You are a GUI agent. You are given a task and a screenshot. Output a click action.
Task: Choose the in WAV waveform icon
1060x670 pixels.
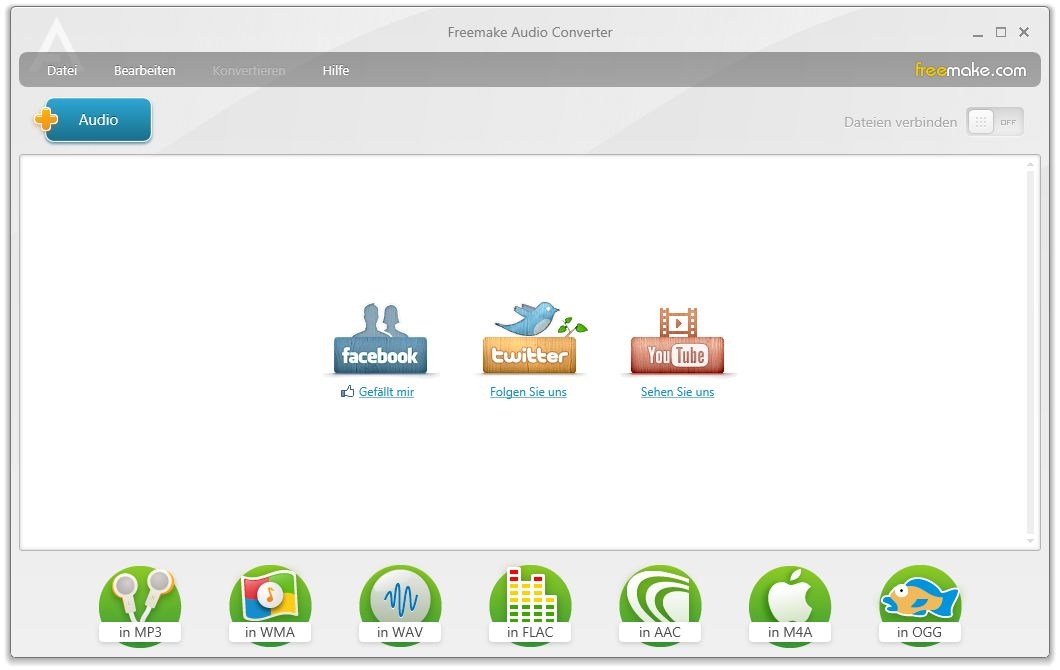[x=400, y=606]
